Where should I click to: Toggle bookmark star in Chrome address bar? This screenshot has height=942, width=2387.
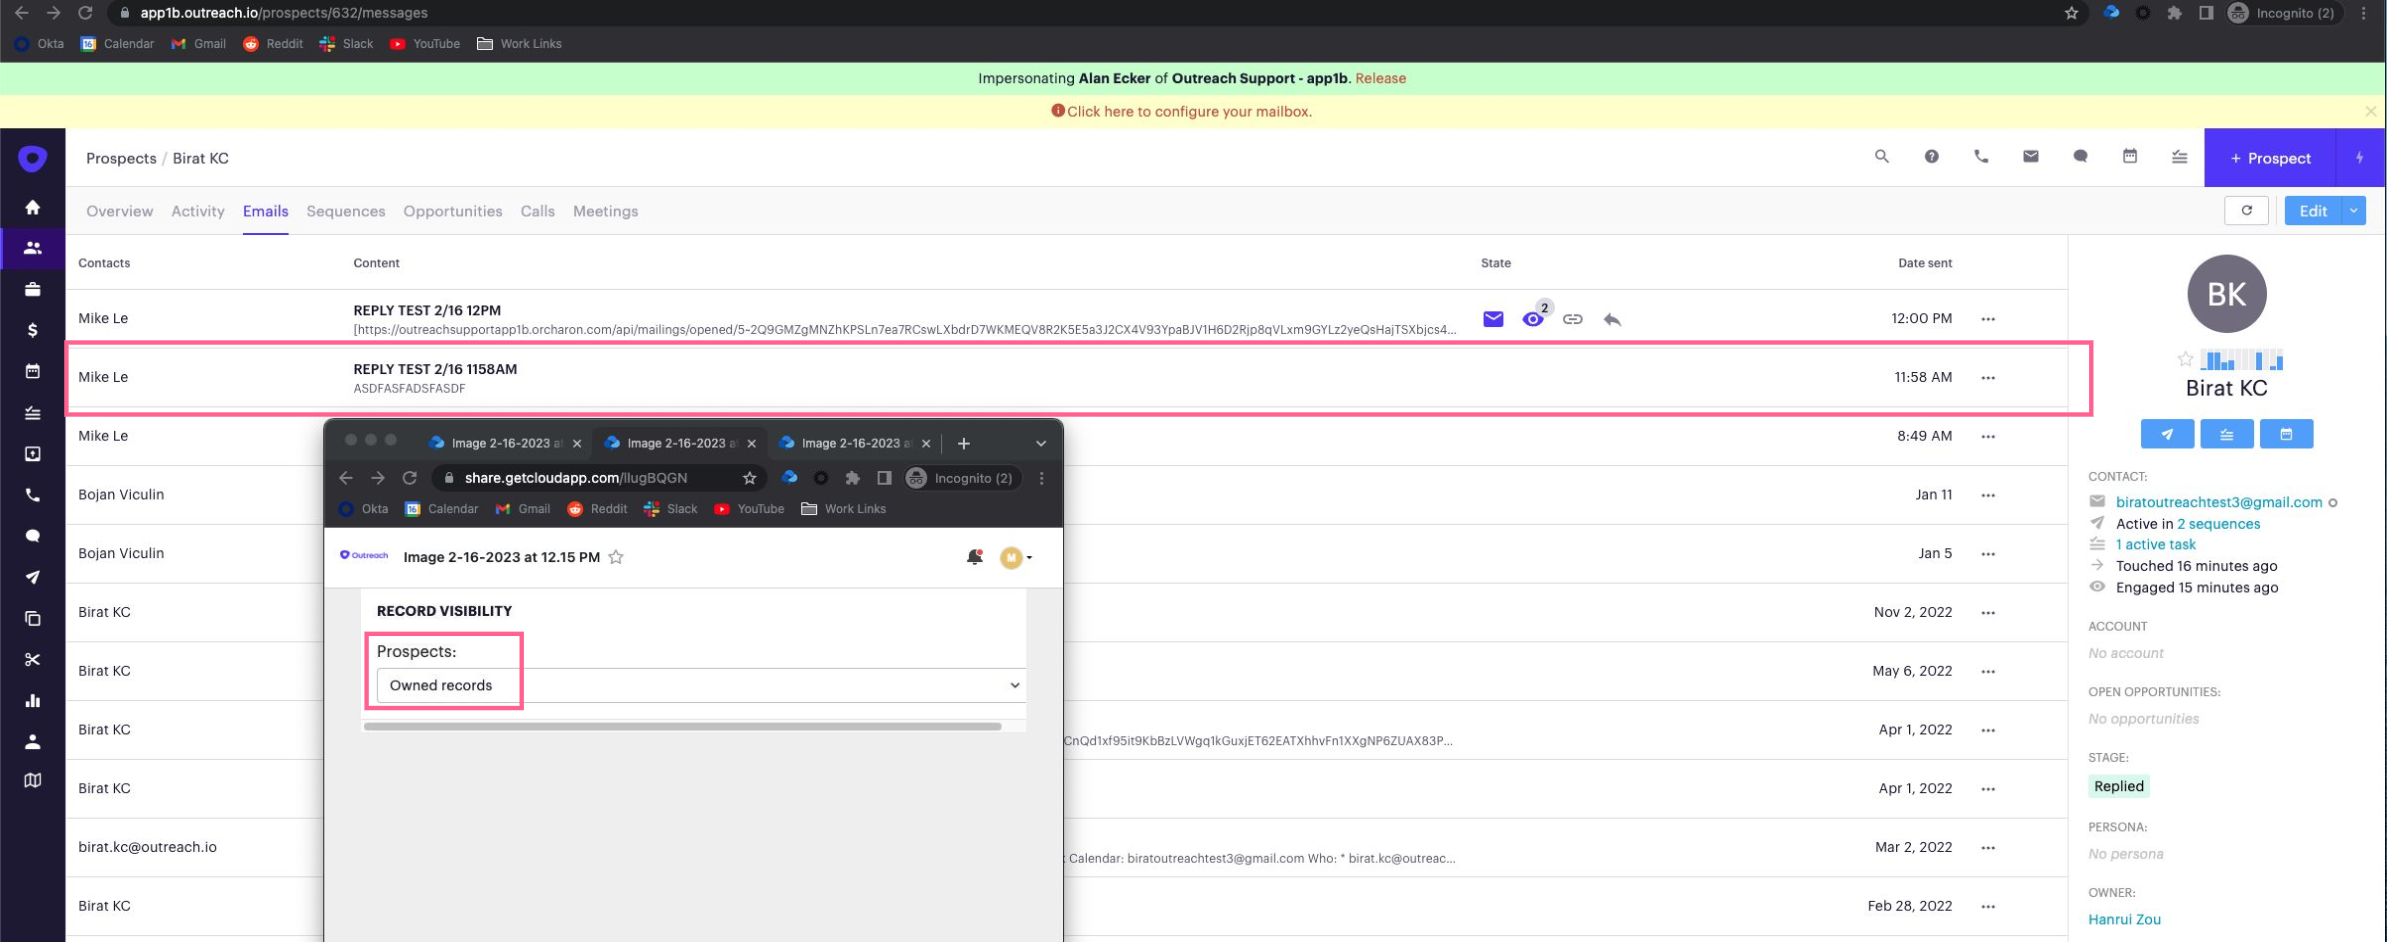coord(2071,13)
